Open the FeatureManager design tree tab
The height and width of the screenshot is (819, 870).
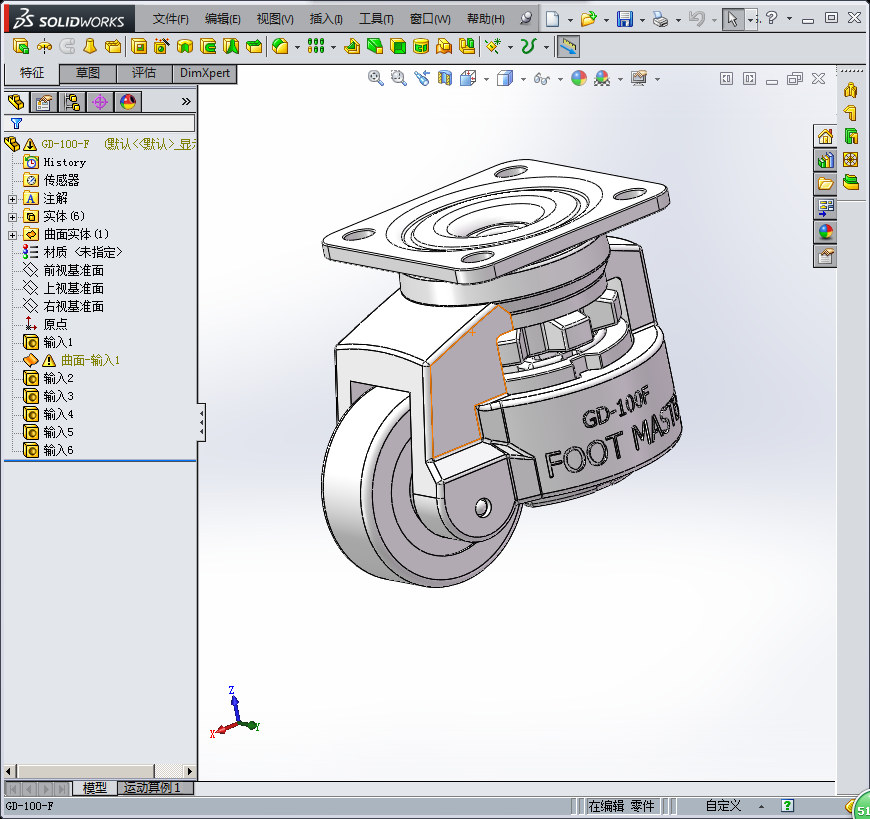pyautogui.click(x=17, y=102)
